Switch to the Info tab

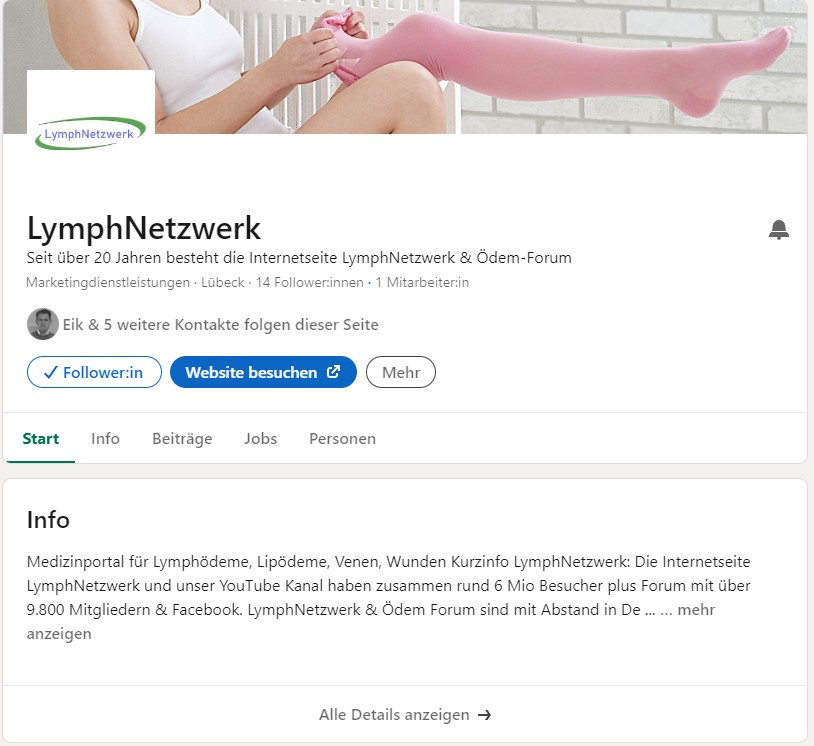point(105,439)
